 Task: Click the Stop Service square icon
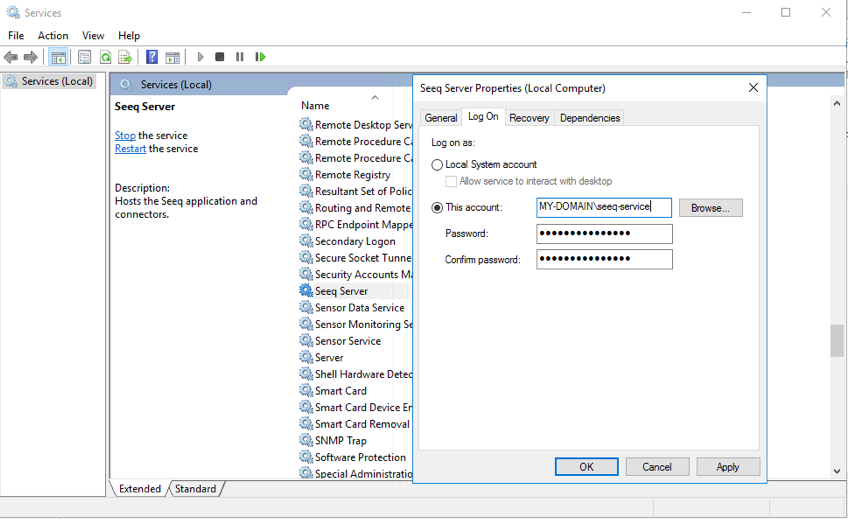click(220, 57)
